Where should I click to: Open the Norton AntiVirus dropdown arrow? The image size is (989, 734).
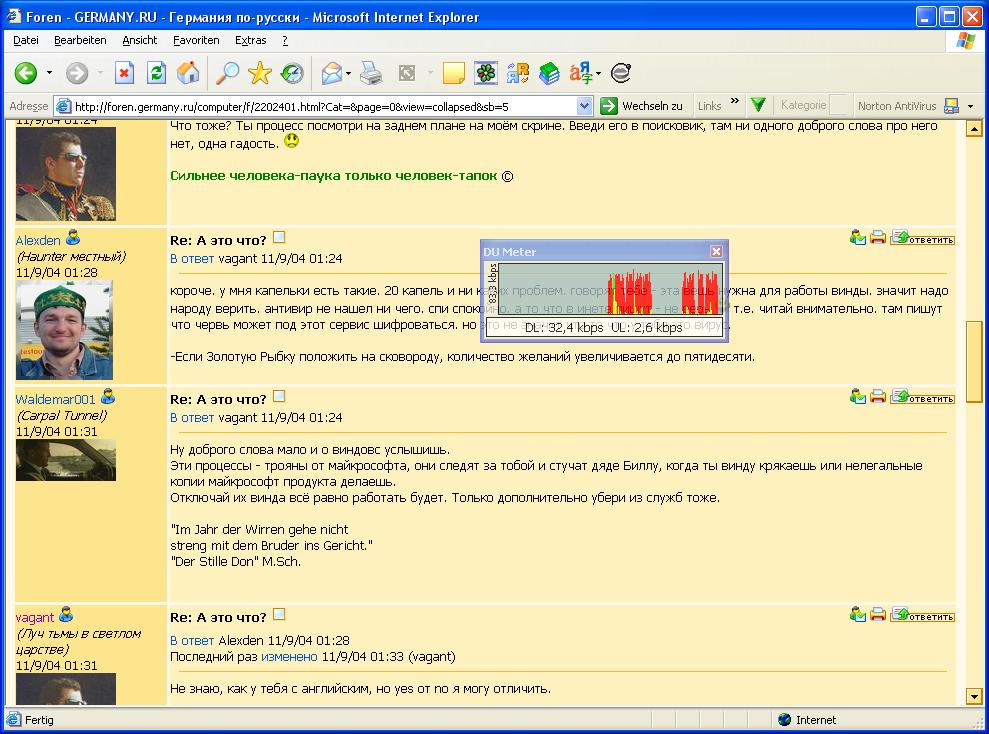971,106
